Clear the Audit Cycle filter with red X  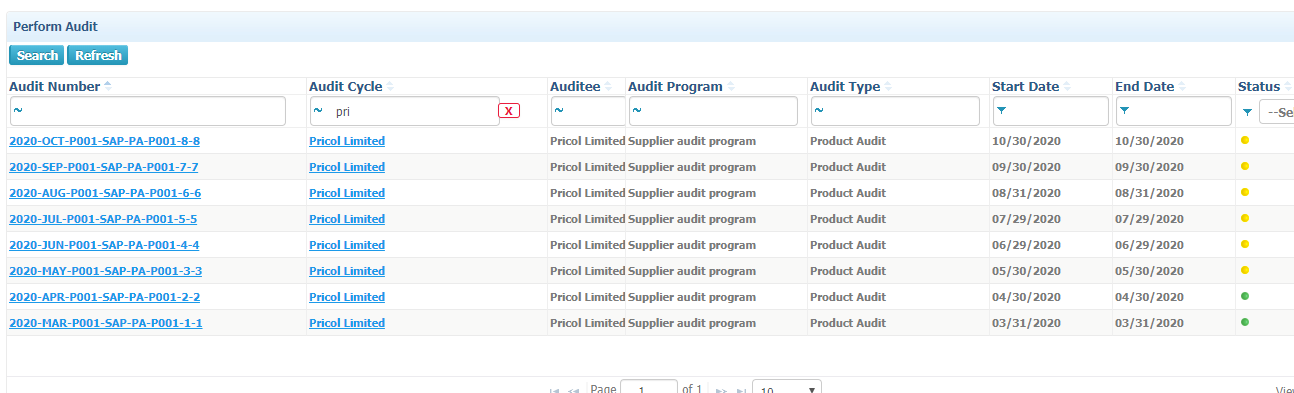[x=509, y=111]
